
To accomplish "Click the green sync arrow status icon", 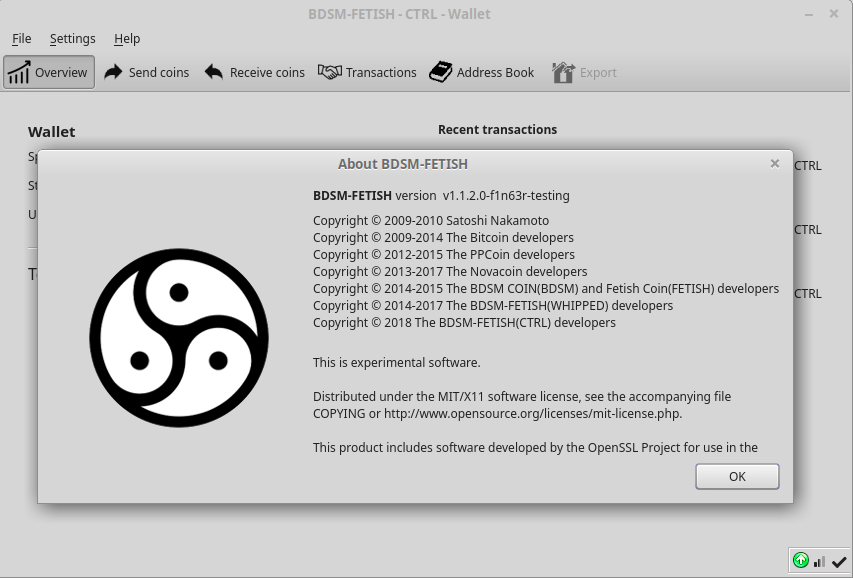I will [800, 560].
